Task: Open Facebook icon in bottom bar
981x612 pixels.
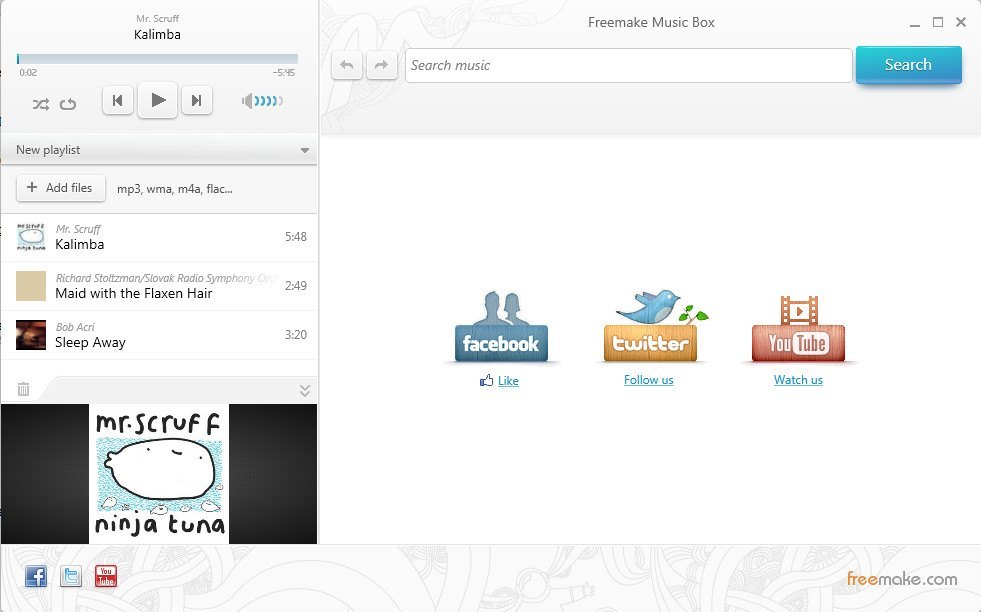Action: coord(36,576)
